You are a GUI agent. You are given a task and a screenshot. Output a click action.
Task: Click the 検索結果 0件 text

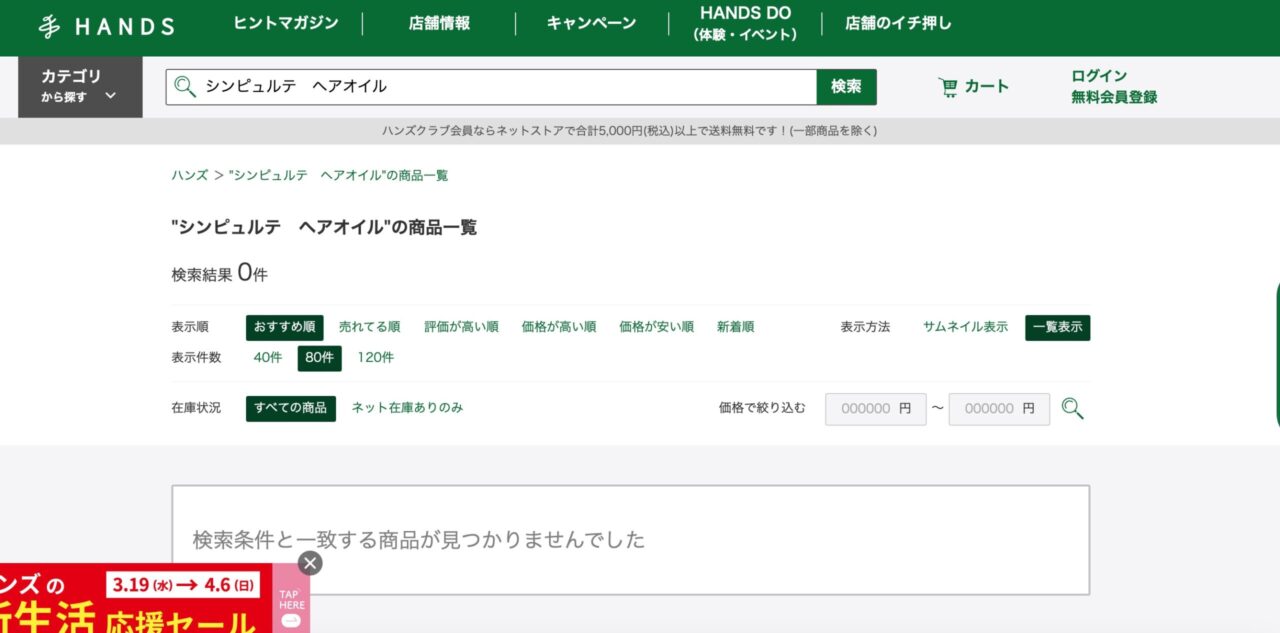pyautogui.click(x=219, y=273)
